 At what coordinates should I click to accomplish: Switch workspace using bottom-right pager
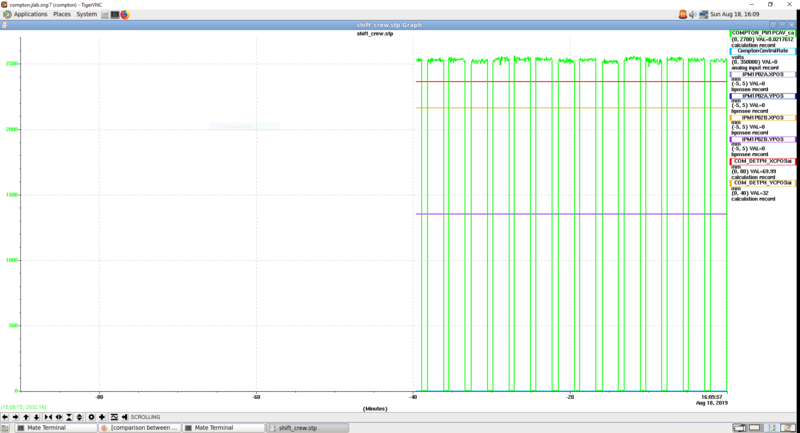(x=764, y=428)
